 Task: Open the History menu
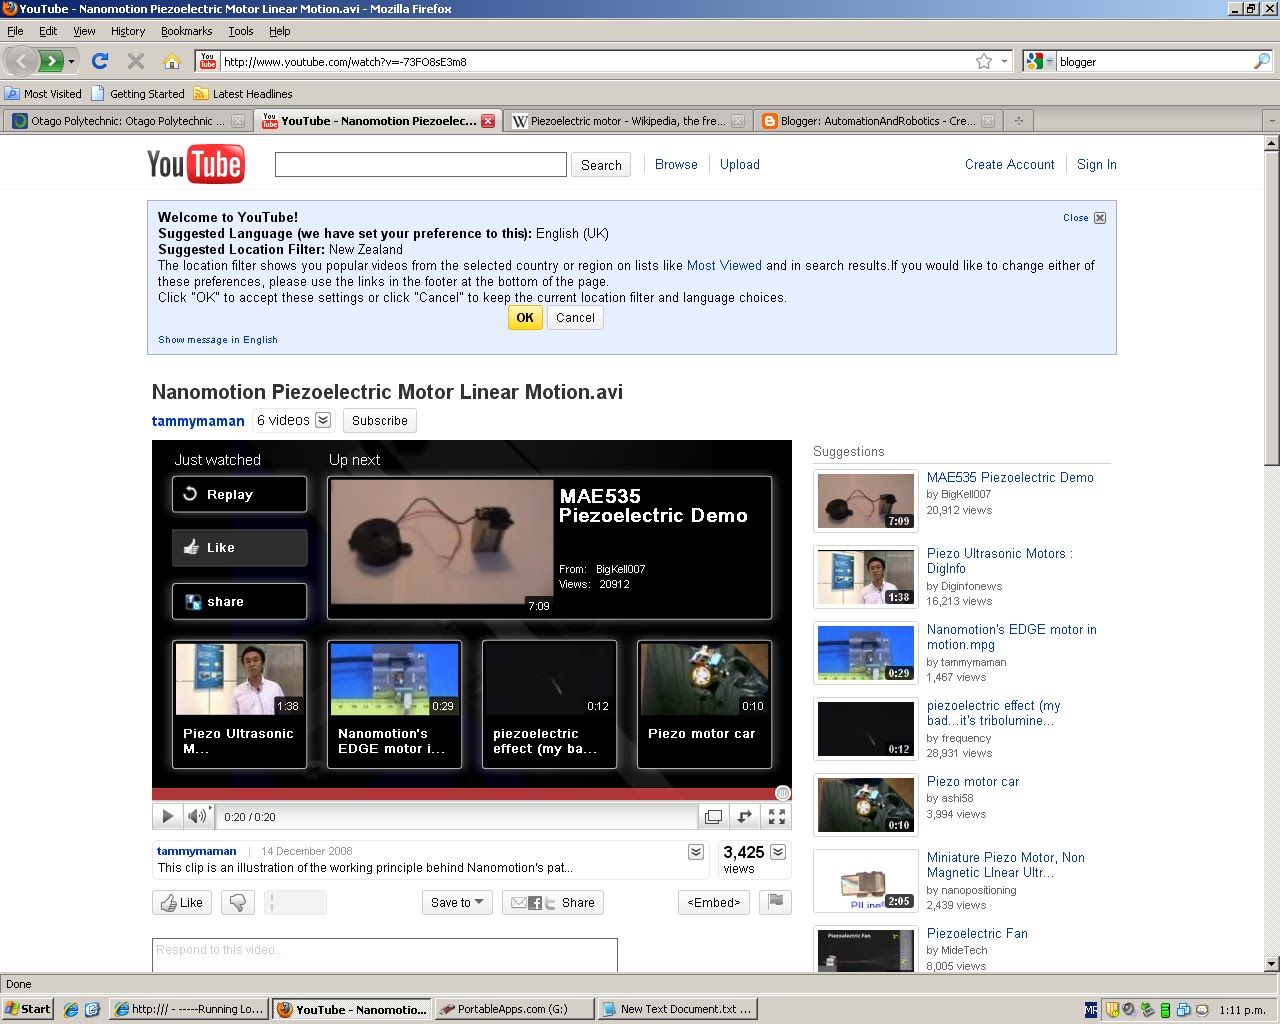point(128,31)
